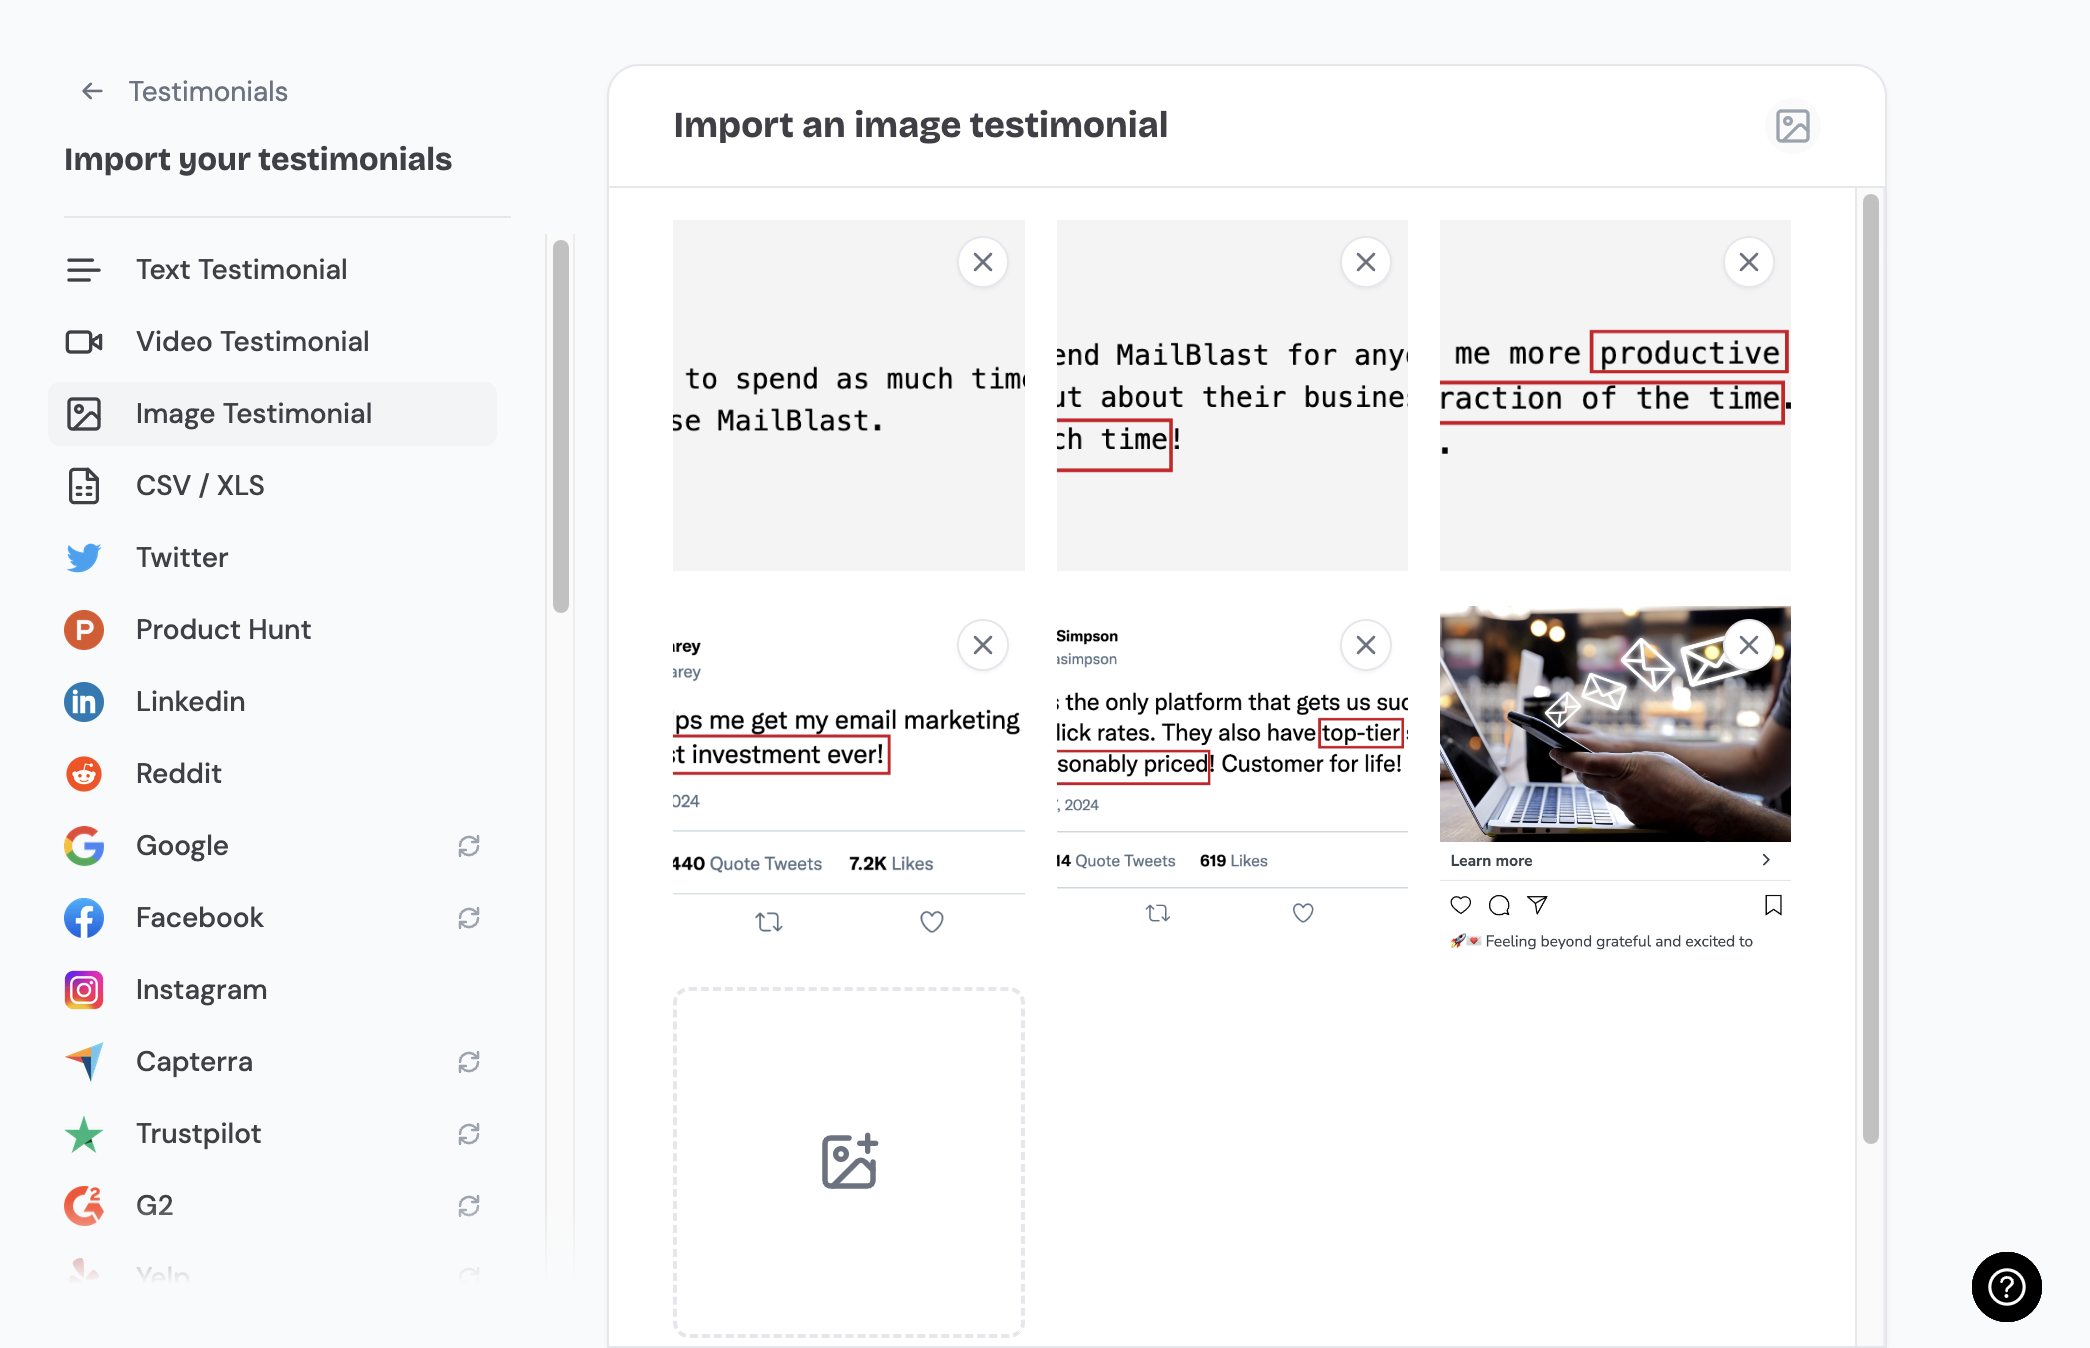Click the bookmark icon on Instagram post
This screenshot has width=2090, height=1348.
1773,905
